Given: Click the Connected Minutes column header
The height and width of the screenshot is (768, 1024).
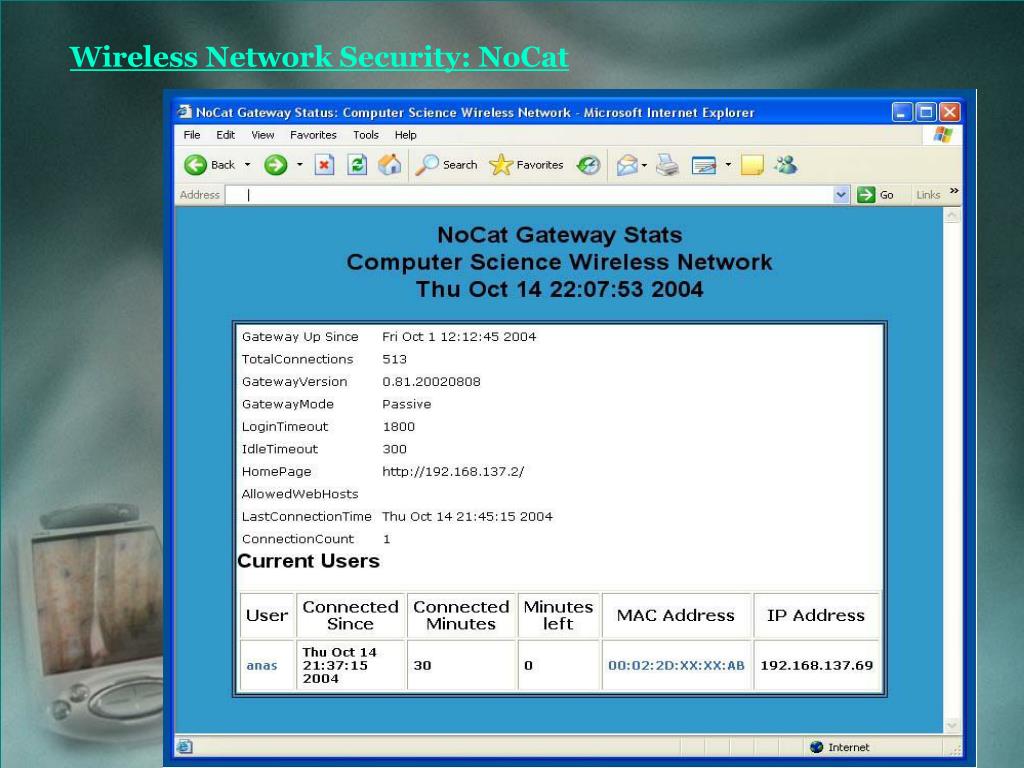Looking at the screenshot, I should coord(461,615).
